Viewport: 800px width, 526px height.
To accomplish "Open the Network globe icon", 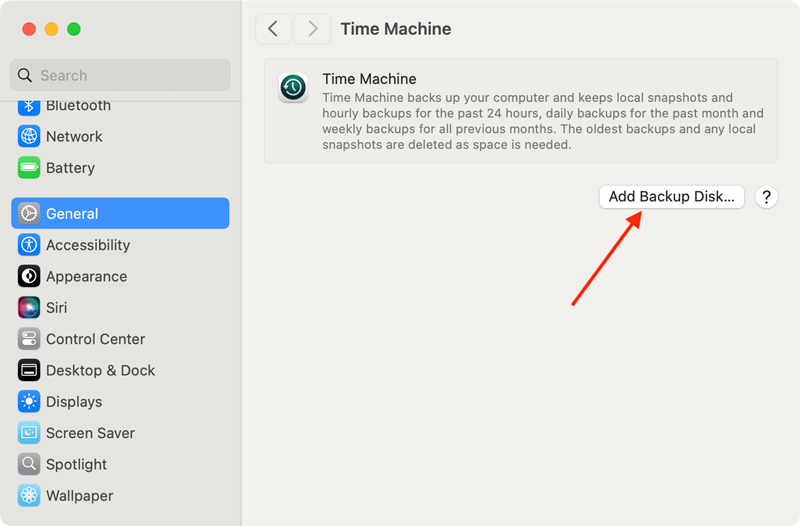I will click(29, 136).
